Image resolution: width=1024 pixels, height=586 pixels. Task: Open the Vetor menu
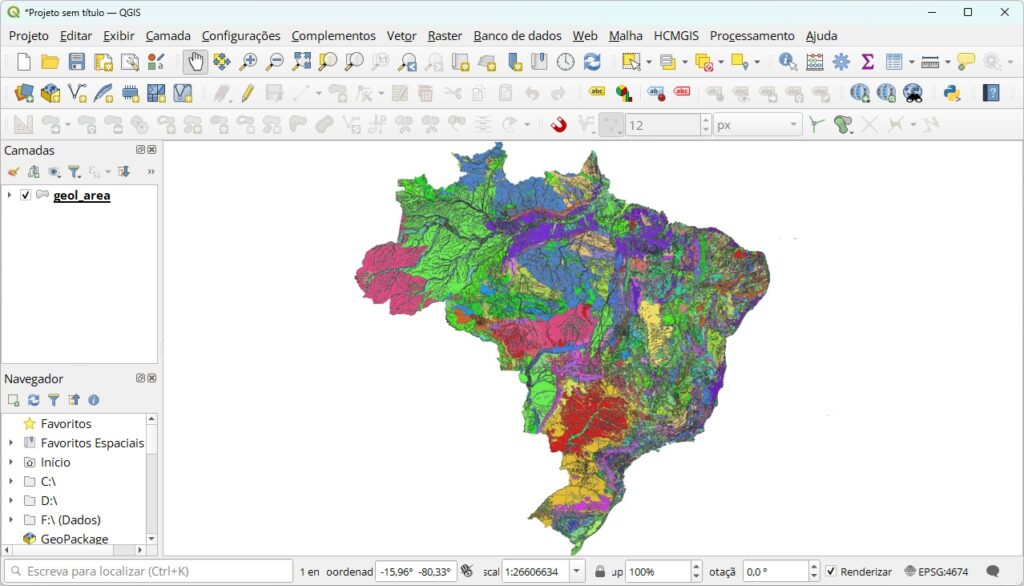pos(400,35)
